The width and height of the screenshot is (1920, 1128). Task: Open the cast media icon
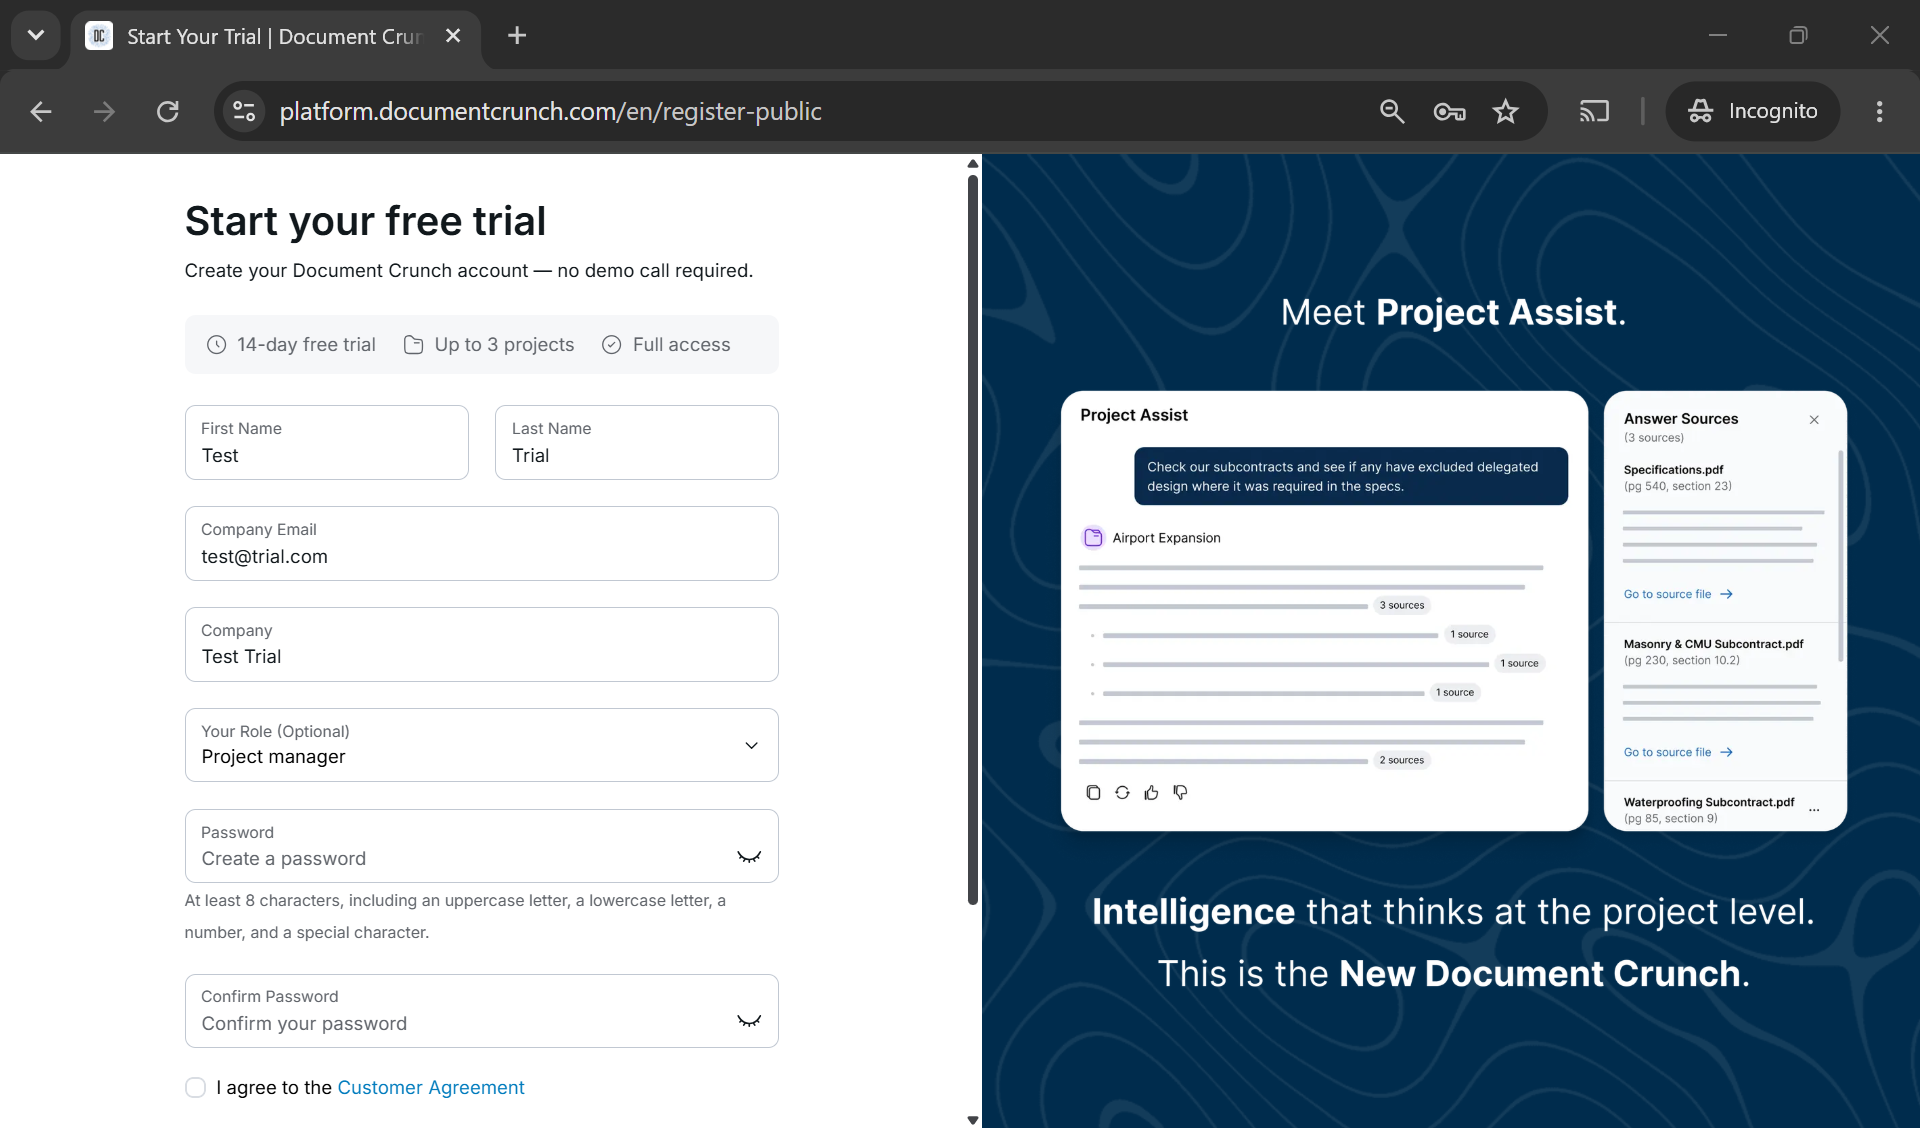[1594, 111]
